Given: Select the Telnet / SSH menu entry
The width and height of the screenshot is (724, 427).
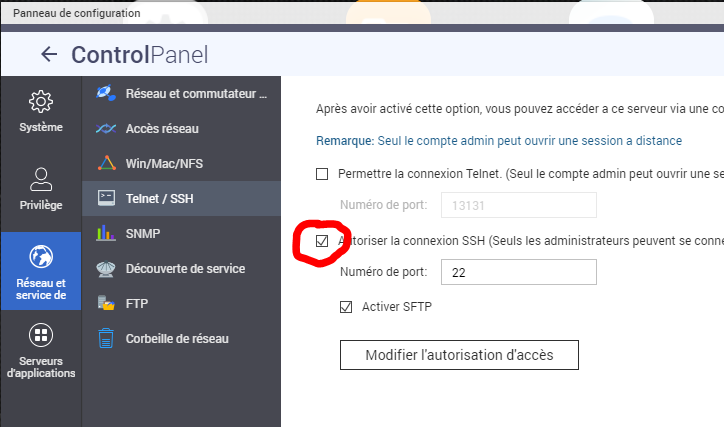Looking at the screenshot, I should [x=160, y=198].
